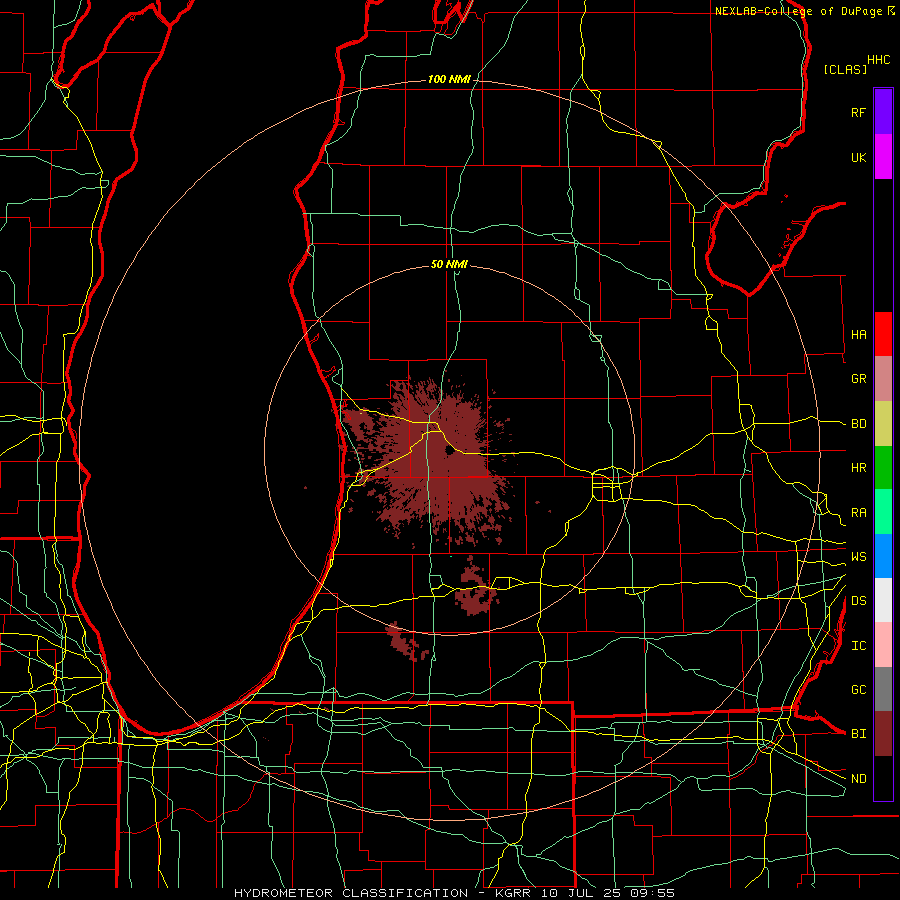Click the WS legend label
Viewport: 900px width, 900px height.
coord(858,557)
